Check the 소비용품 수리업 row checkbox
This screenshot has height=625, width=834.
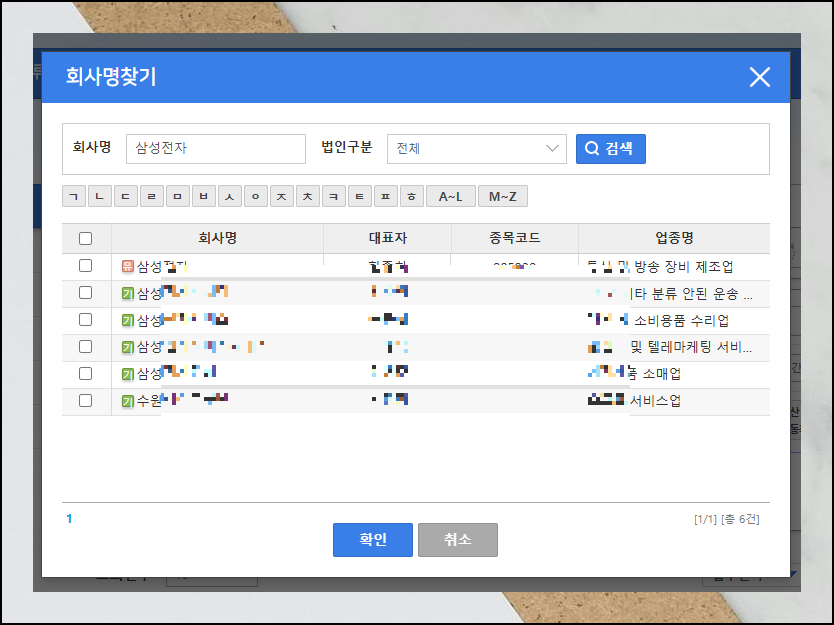point(85,320)
